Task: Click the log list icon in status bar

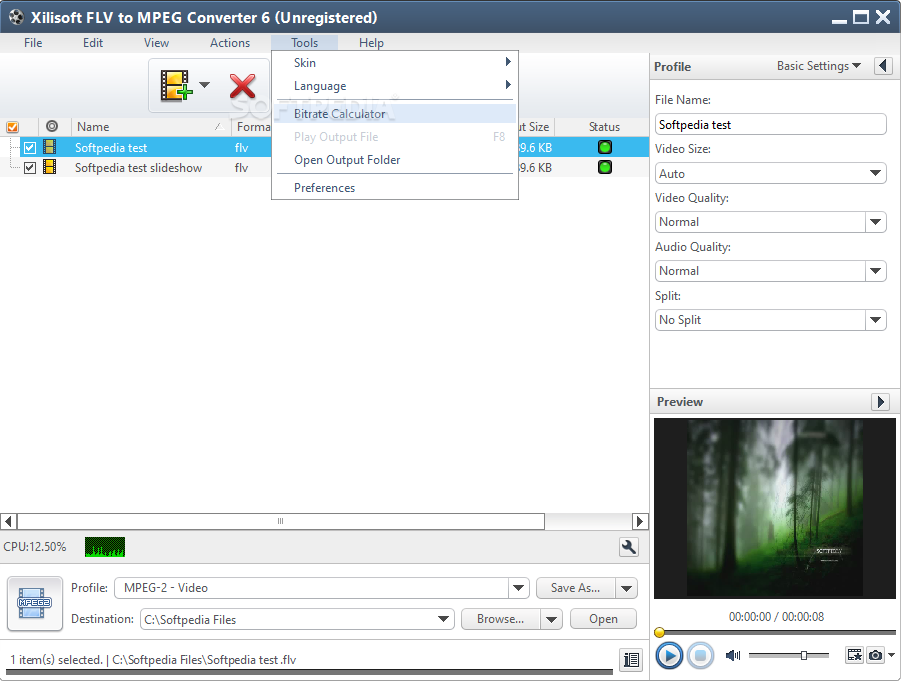Action: point(631,660)
